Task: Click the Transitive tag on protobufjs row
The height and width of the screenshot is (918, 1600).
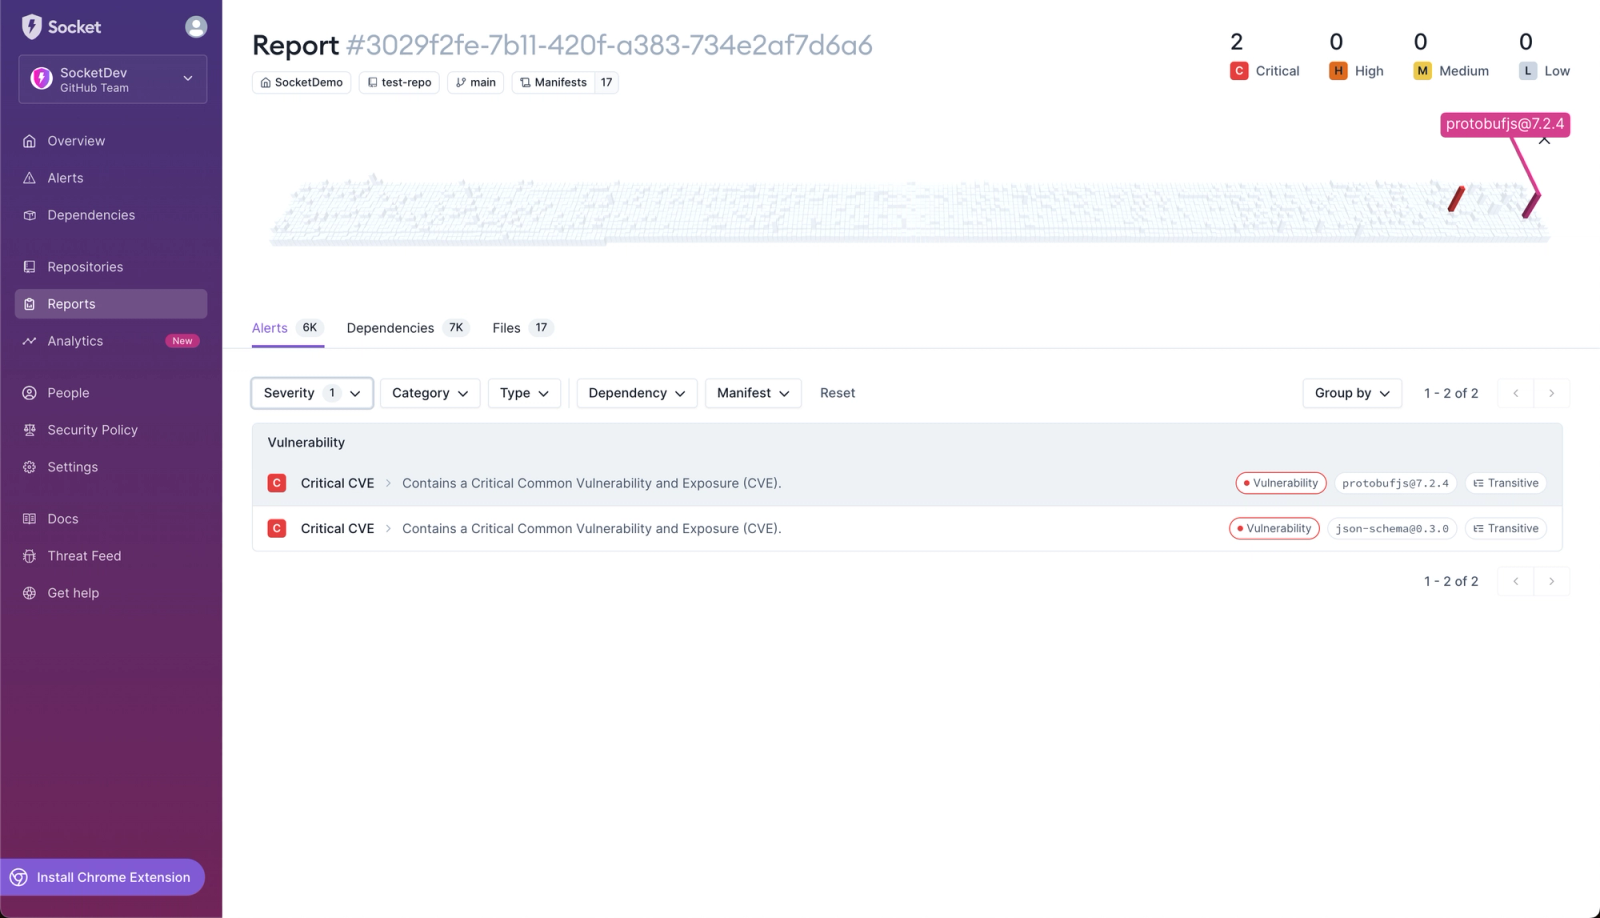Action: 1506,483
